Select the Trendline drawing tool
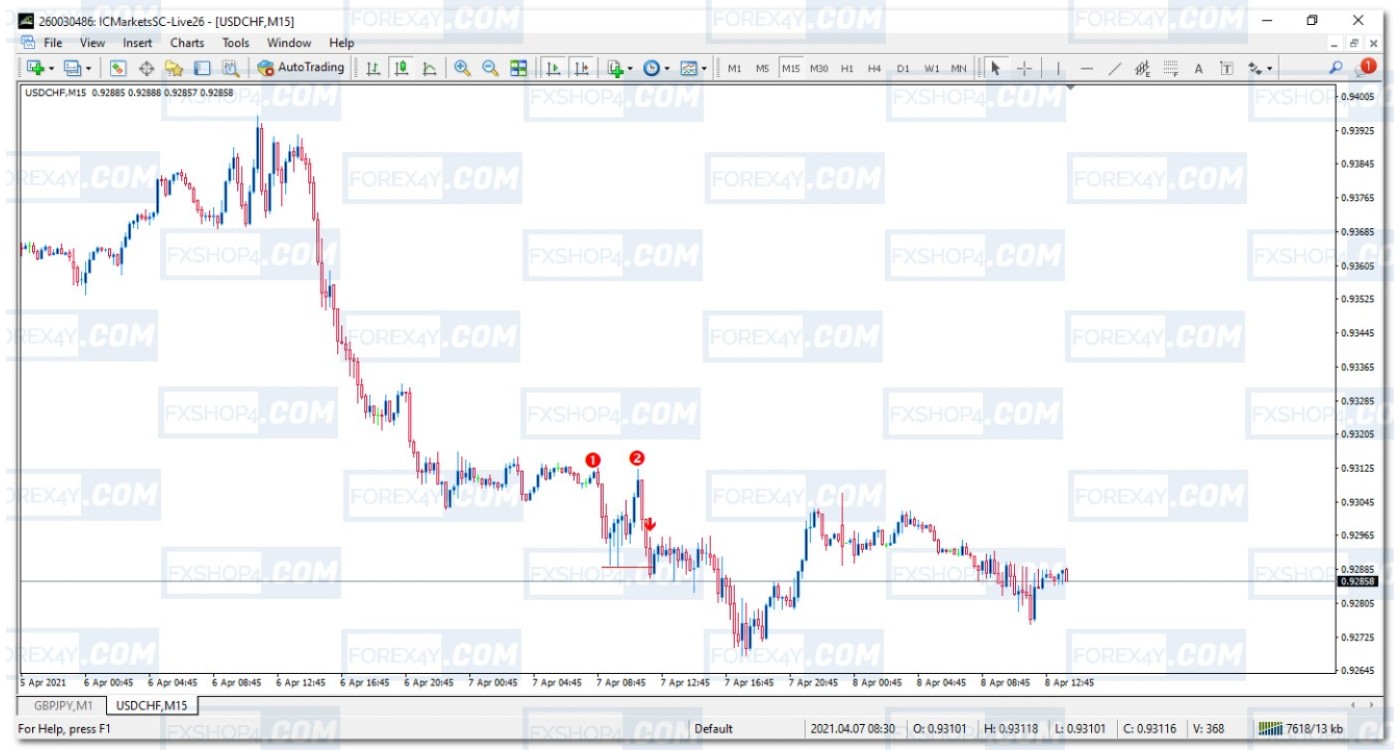 [1115, 68]
